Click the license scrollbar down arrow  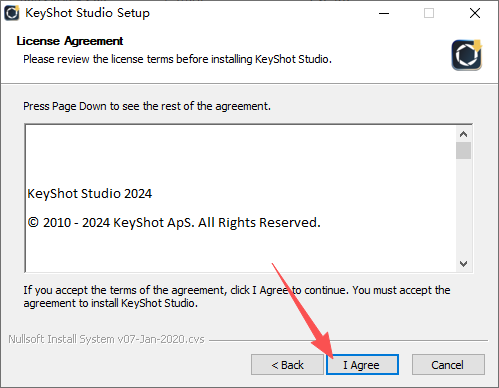pos(463,264)
